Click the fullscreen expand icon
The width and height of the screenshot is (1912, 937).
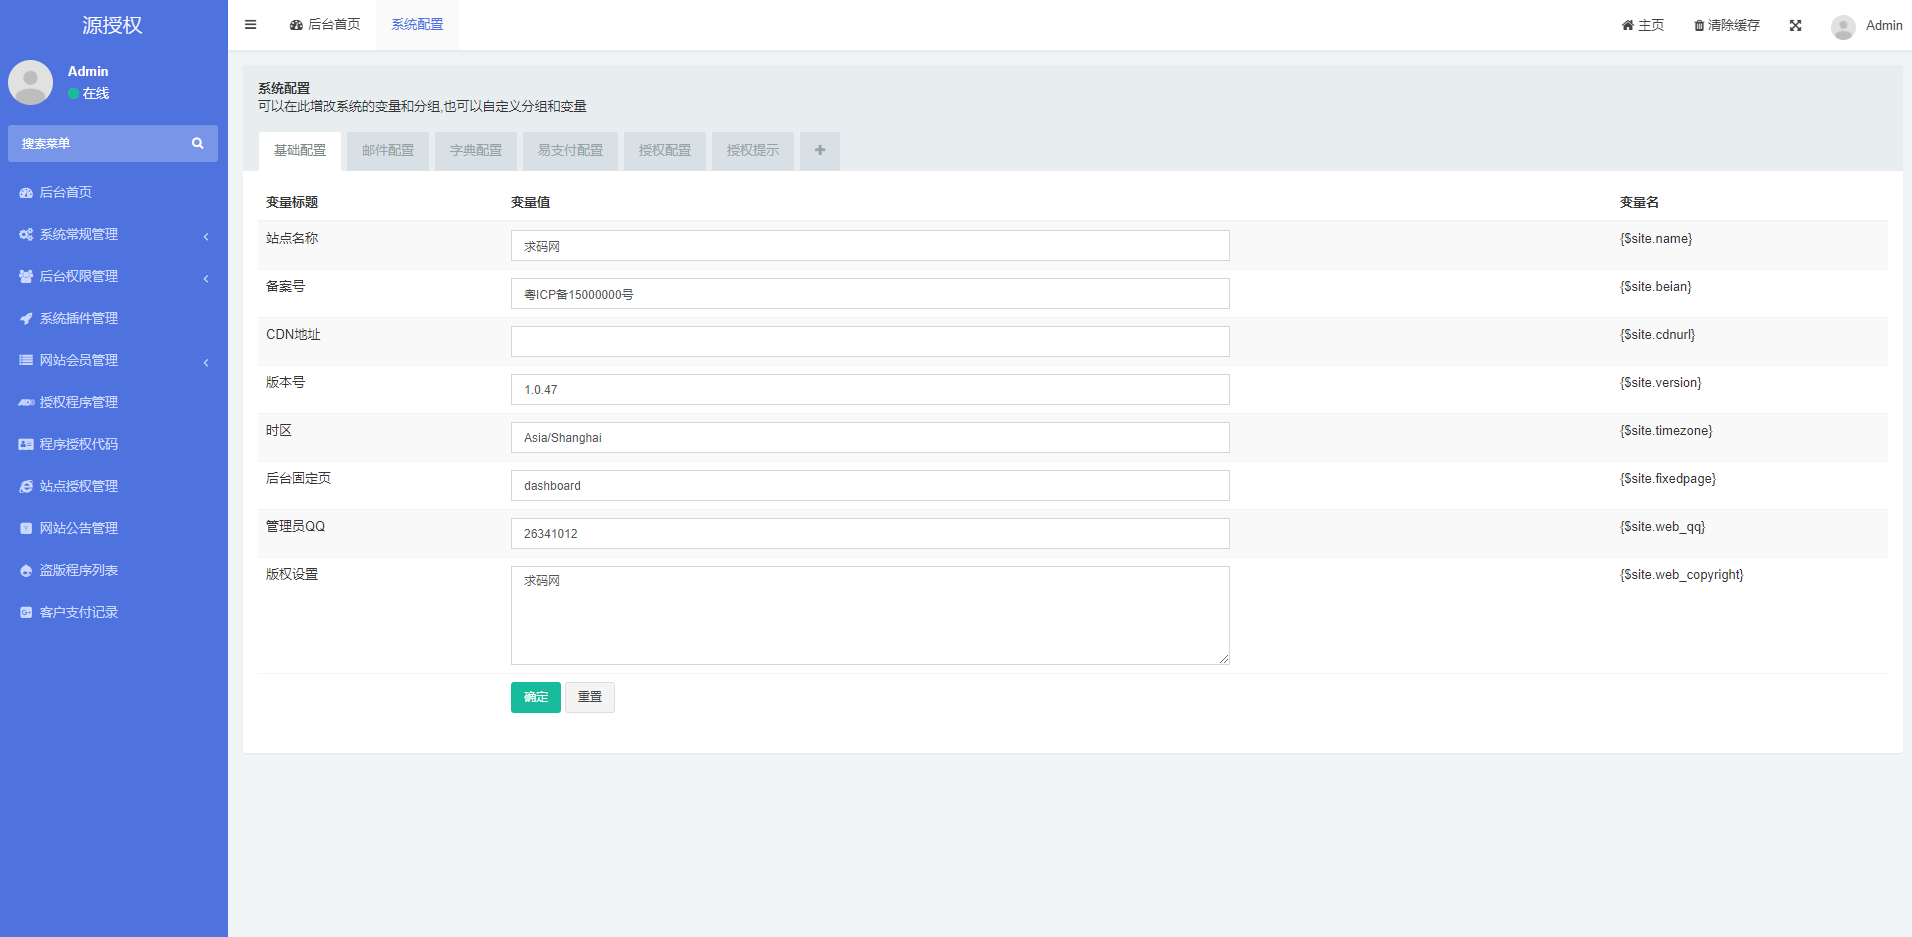[1795, 26]
